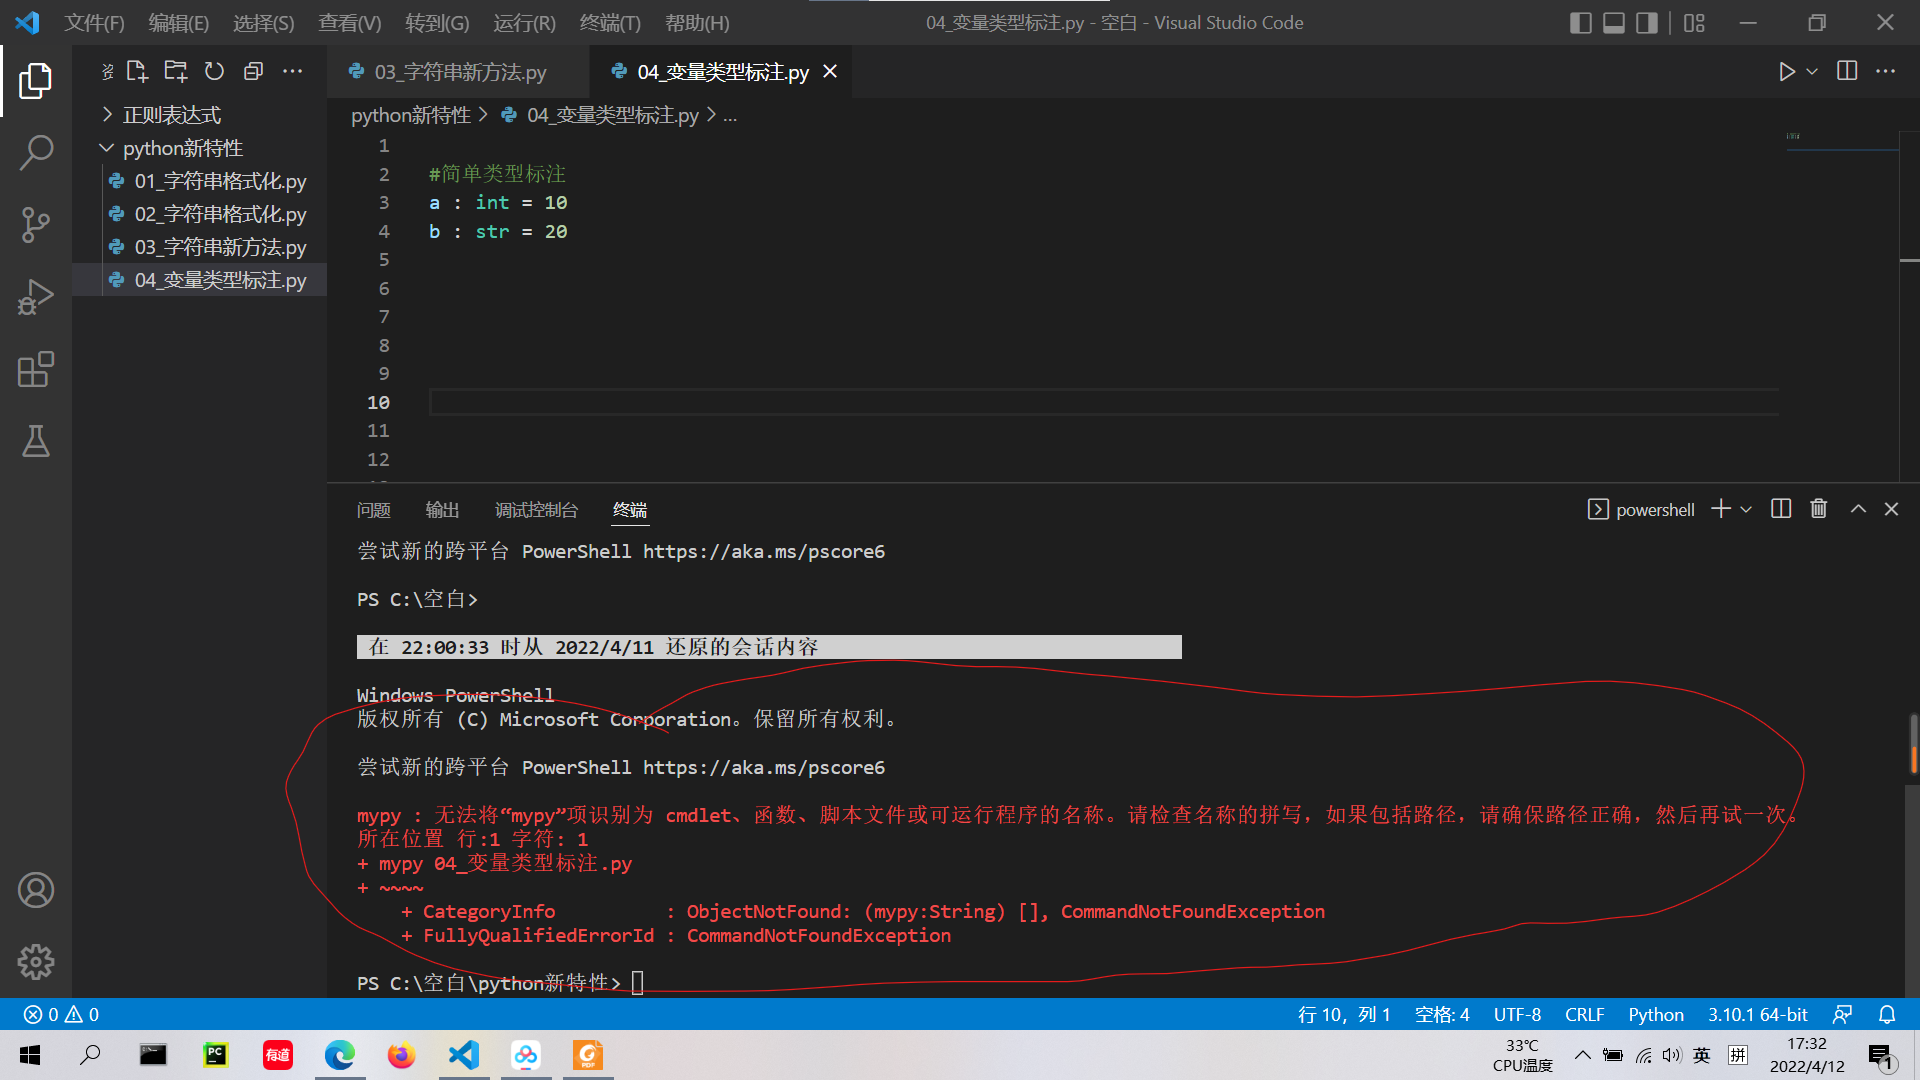Add a new terminal with plus icon

(x=1721, y=509)
